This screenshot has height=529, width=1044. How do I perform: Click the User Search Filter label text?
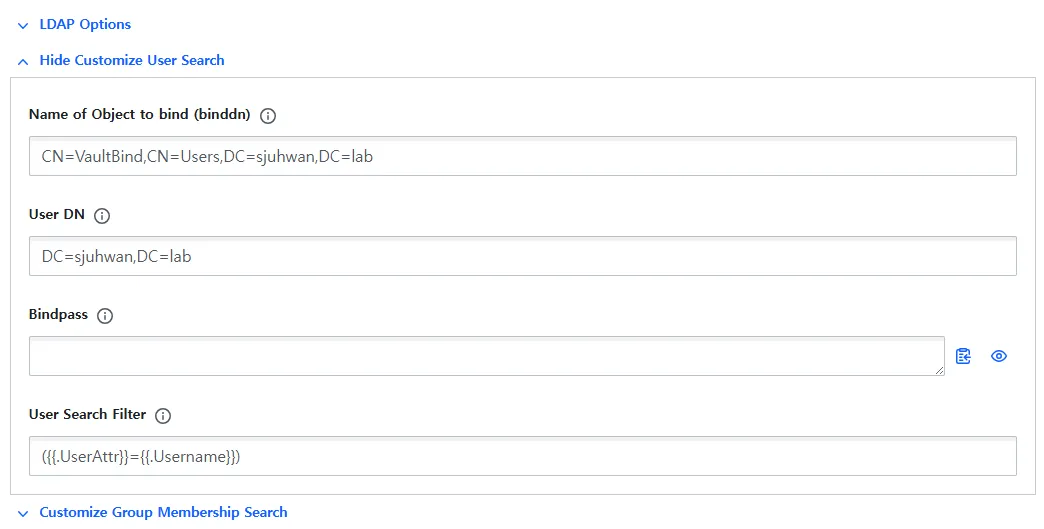(x=87, y=414)
